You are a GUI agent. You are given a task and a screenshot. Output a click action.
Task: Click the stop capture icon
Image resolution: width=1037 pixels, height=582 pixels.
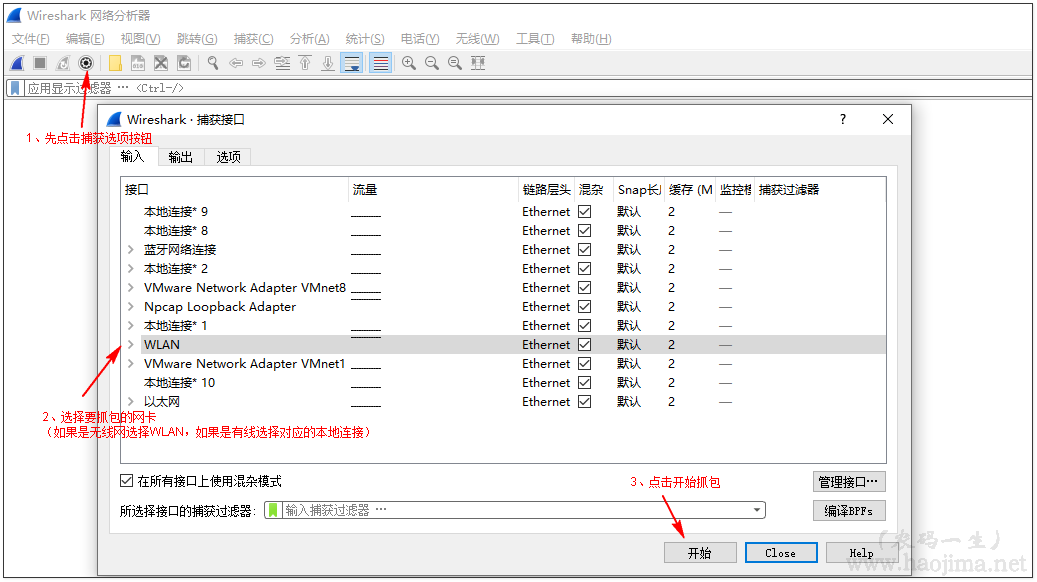[x=38, y=62]
